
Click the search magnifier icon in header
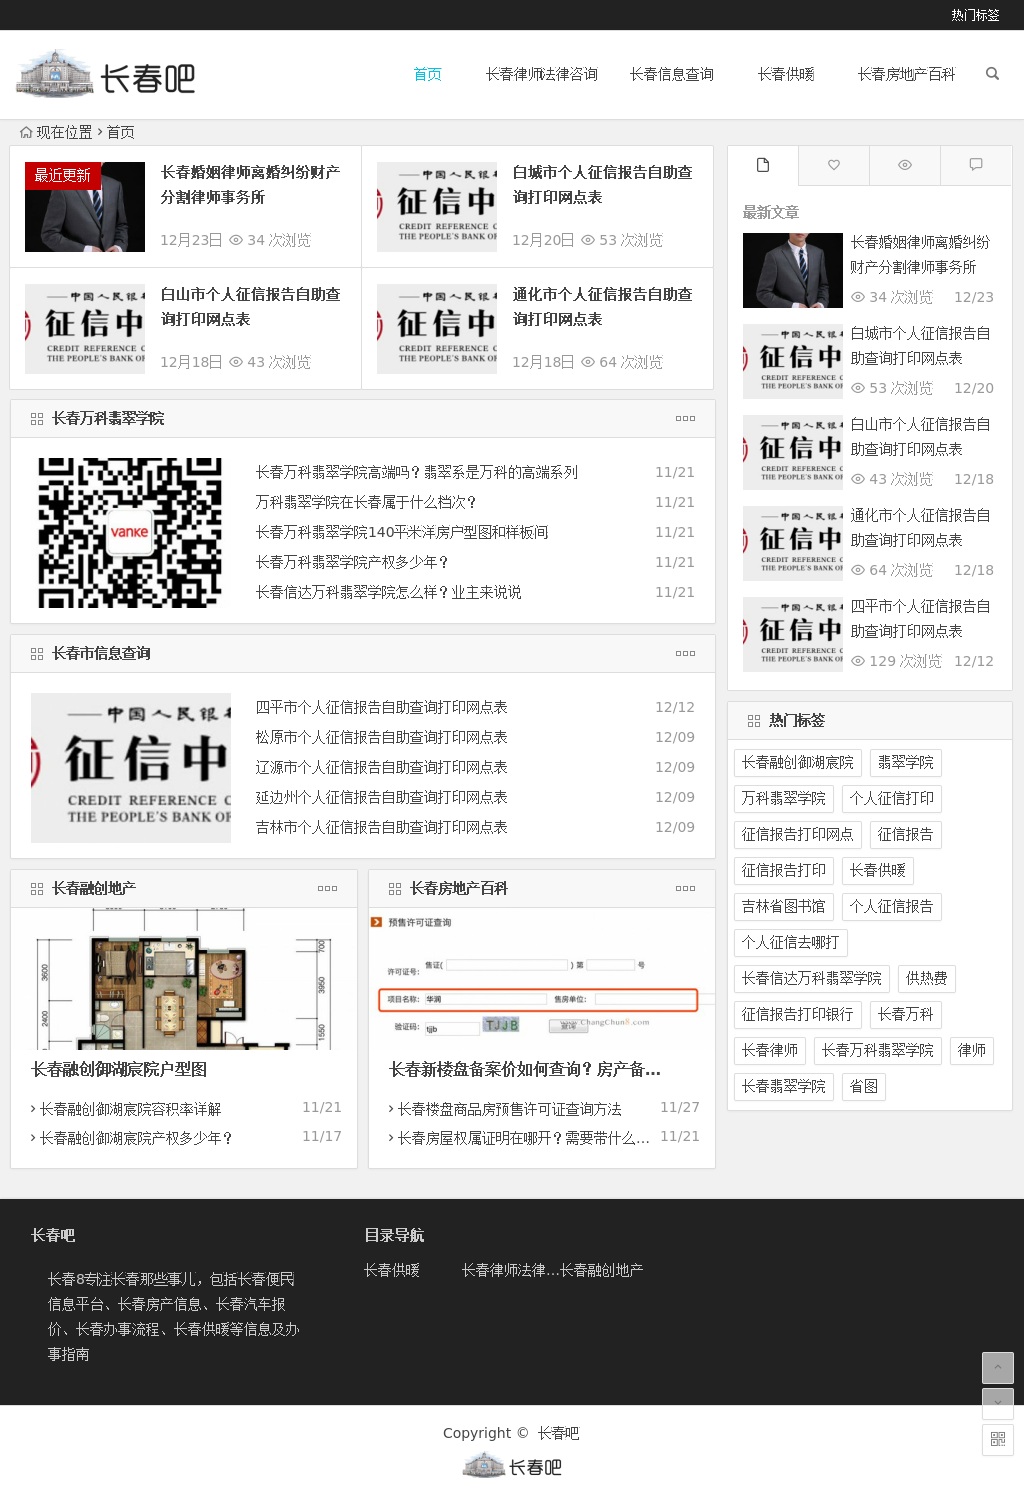(x=992, y=74)
